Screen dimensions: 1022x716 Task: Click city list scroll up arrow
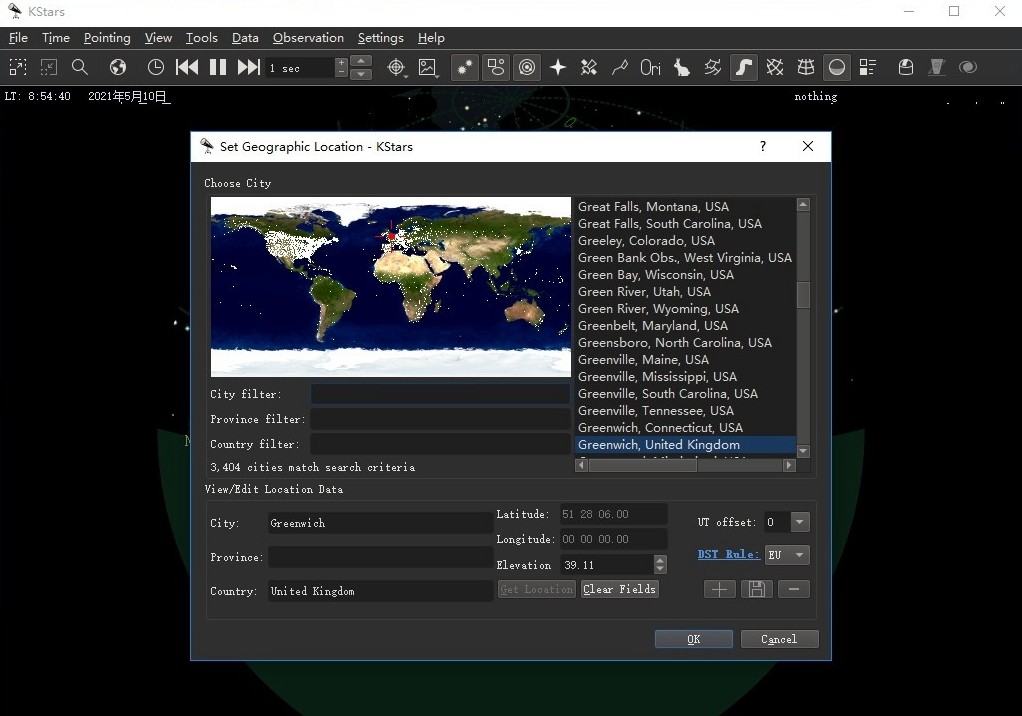pos(803,205)
